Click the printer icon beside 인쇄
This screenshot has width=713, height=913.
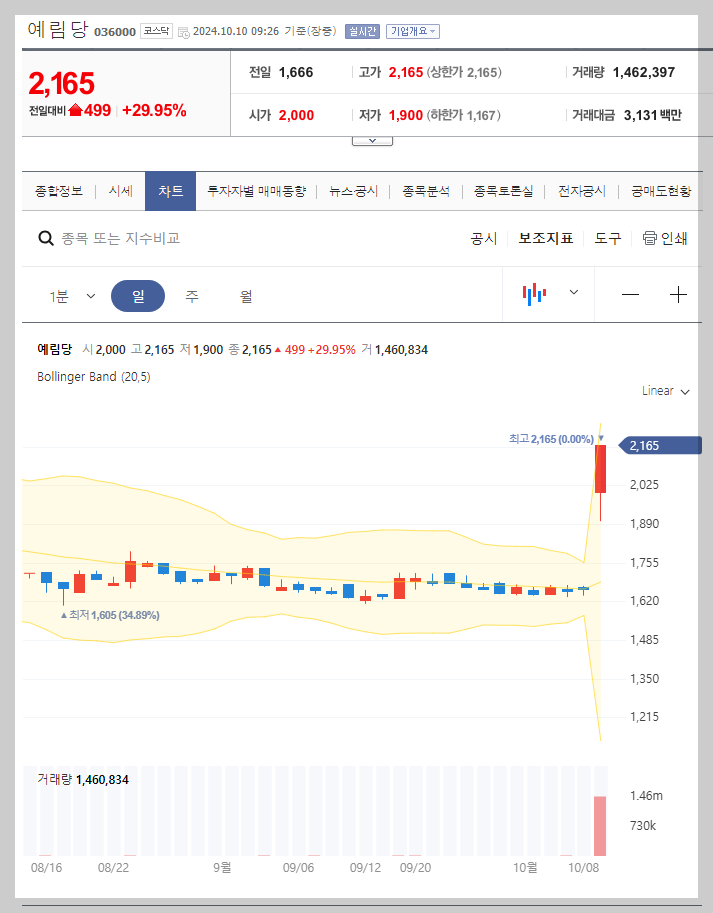[648, 238]
